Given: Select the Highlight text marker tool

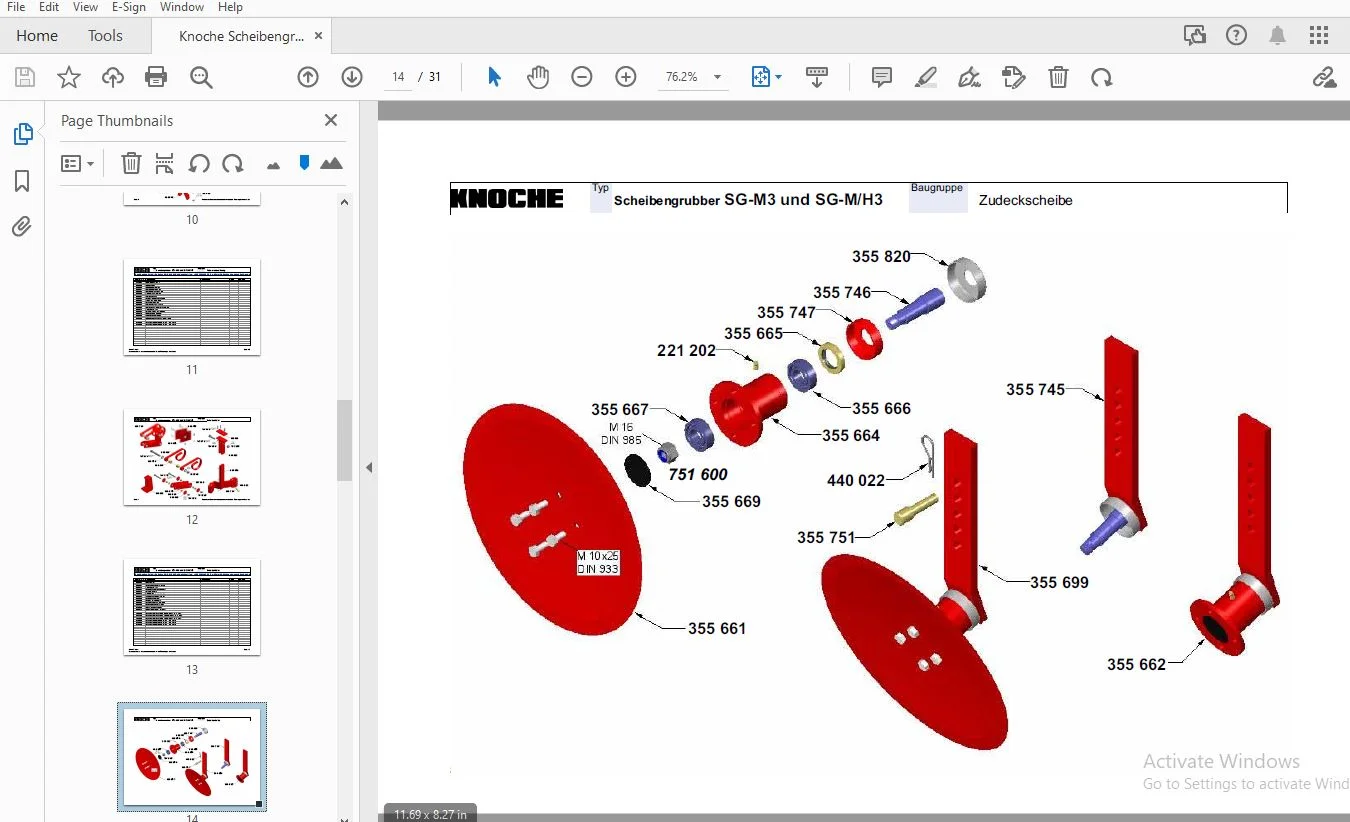Looking at the screenshot, I should [x=926, y=77].
